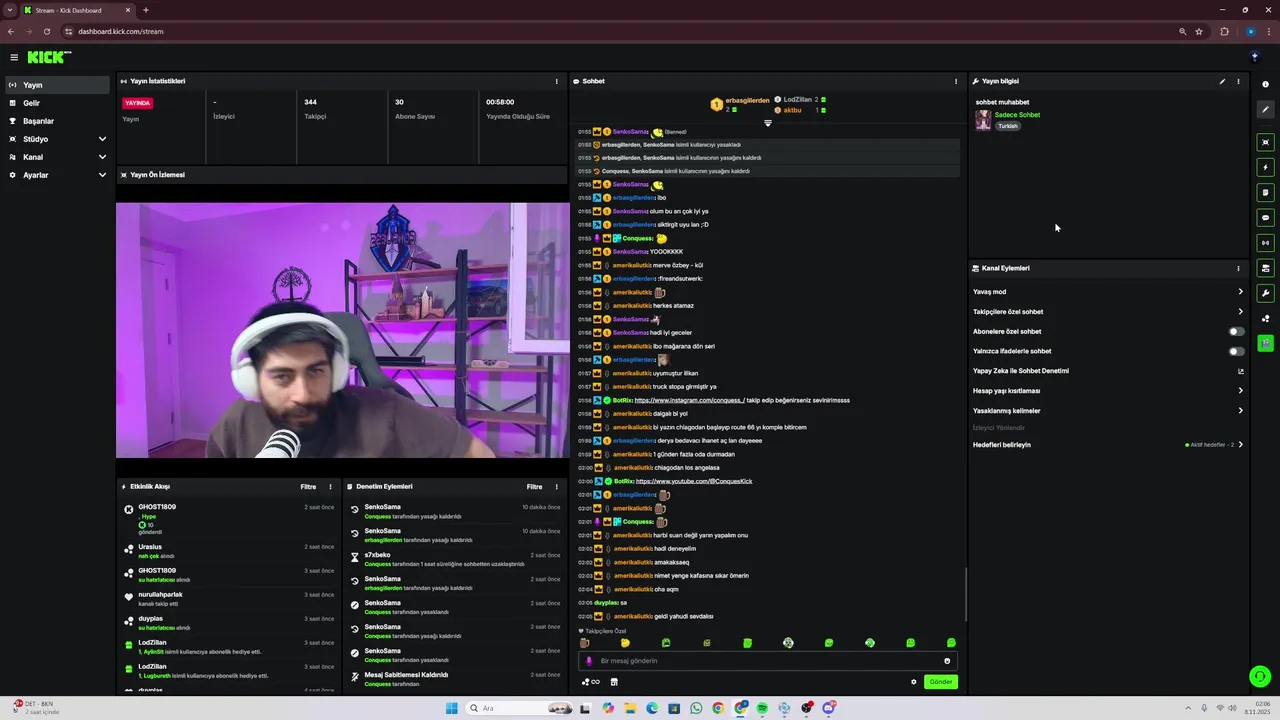Open emoji picker in chat input
Viewport: 1280px width, 720px height.
[947, 661]
